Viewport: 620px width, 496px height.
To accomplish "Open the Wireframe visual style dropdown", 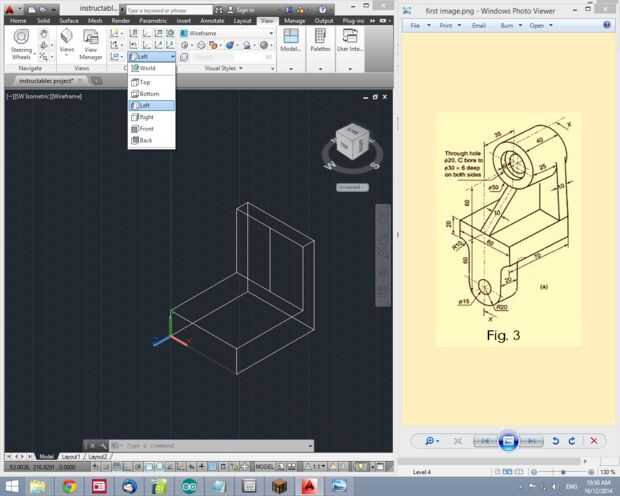I will (227, 33).
